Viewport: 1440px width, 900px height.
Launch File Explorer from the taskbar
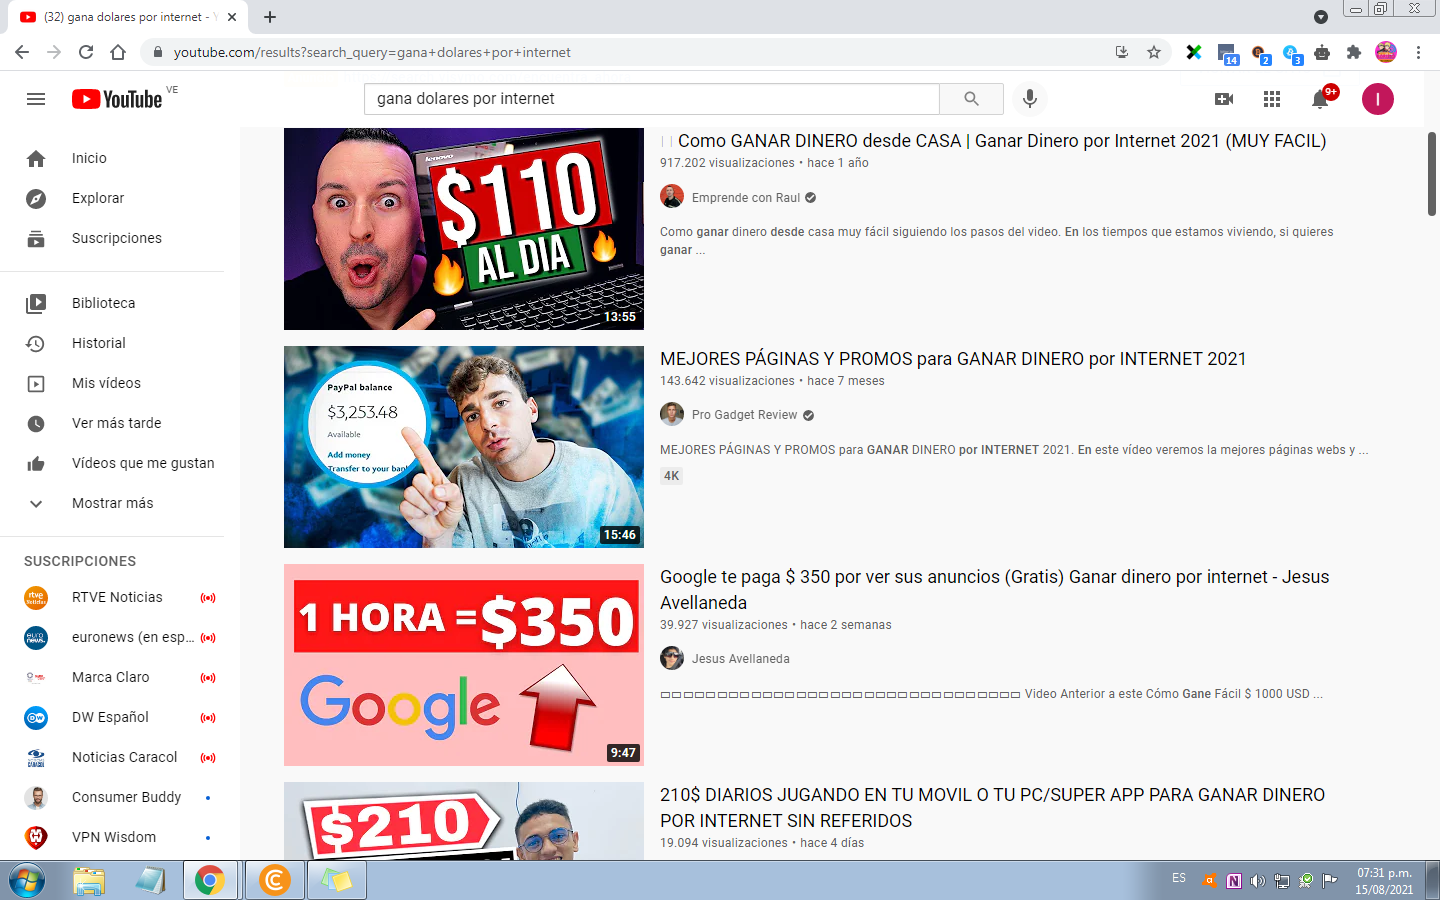pos(89,881)
